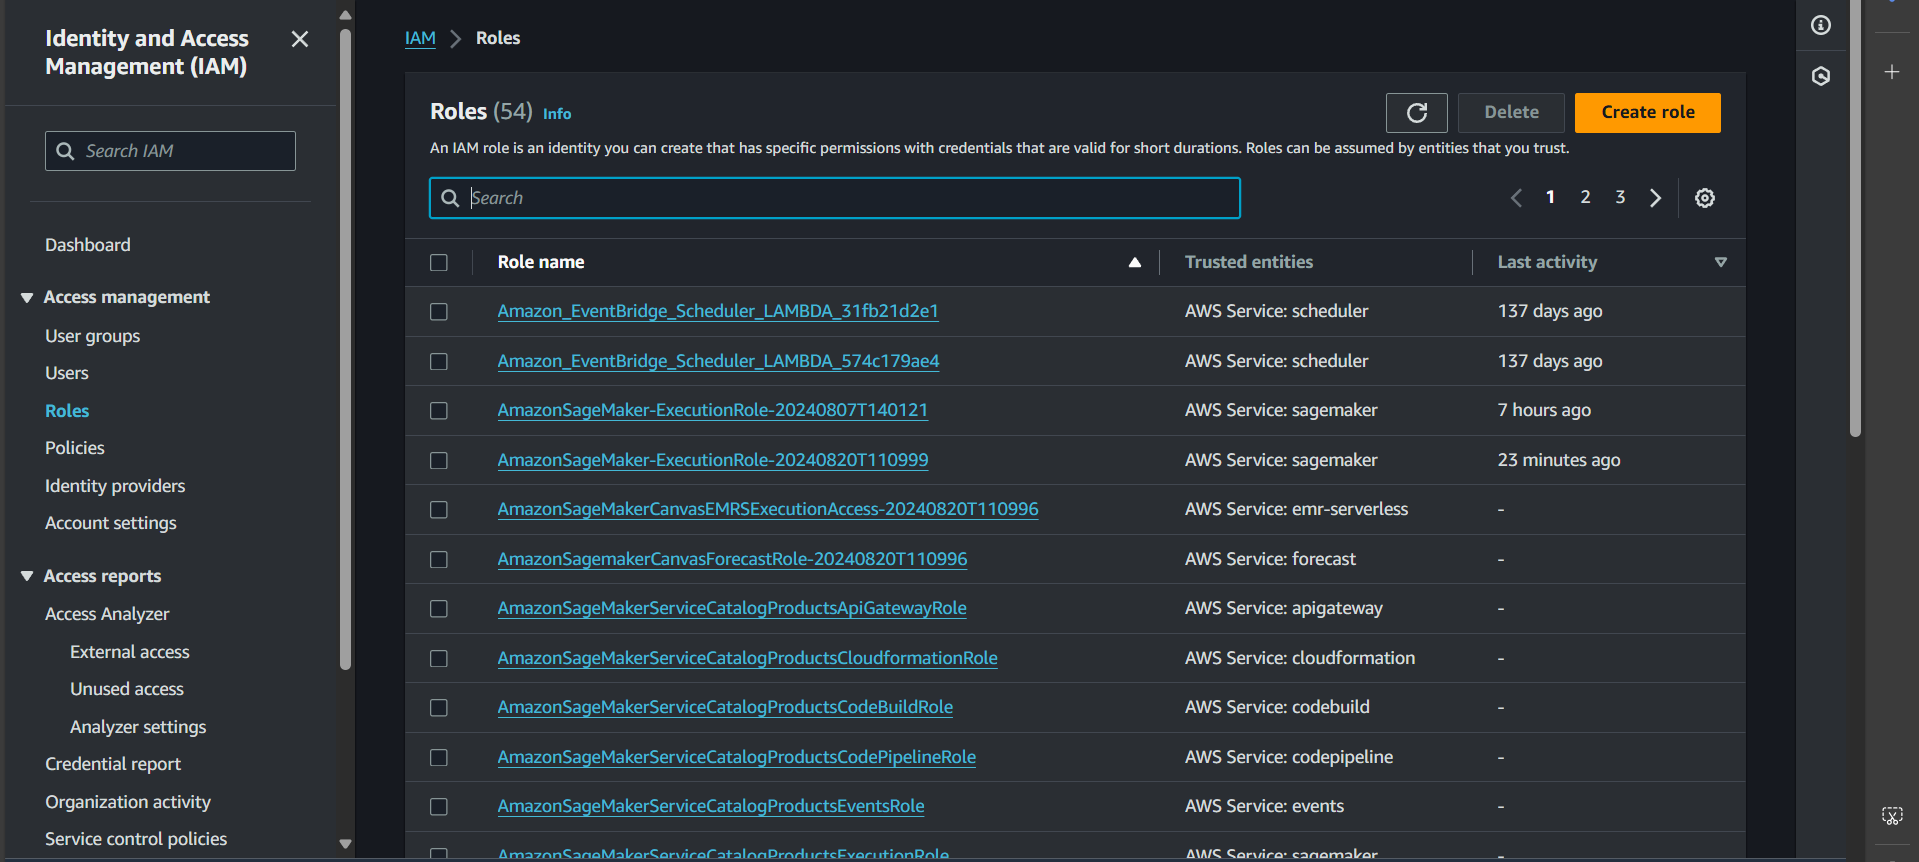Collapse the Access reports section
Screen dimensions: 1919x862
[27, 577]
